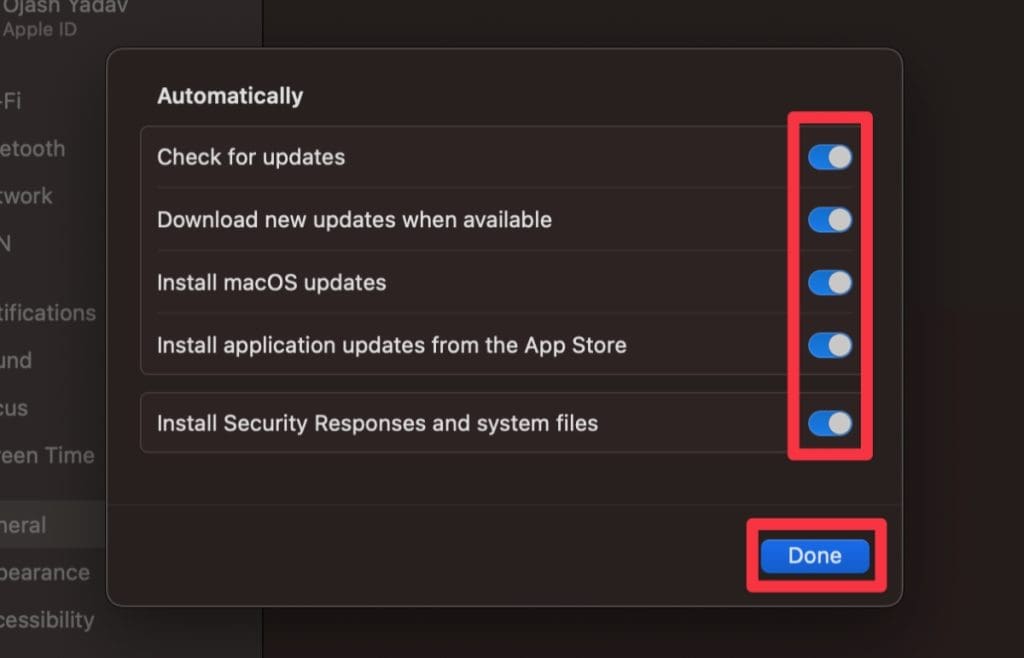The width and height of the screenshot is (1024, 658).
Task: Turn off Install macOS updates switch
Action: pos(830,283)
